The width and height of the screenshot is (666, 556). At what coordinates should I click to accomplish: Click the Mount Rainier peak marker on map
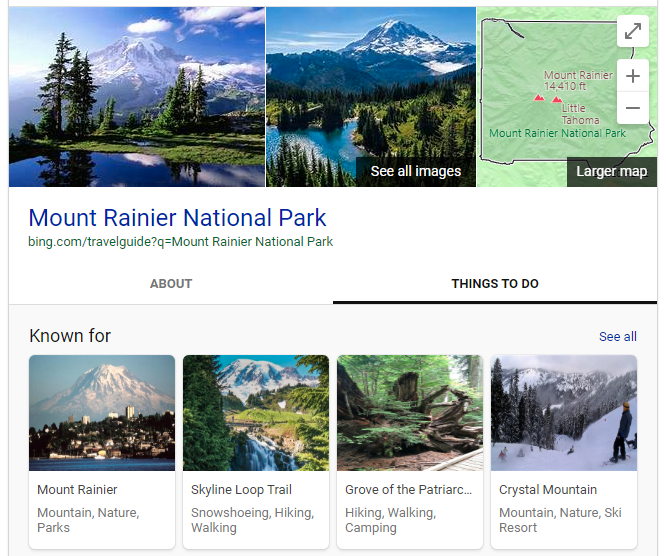click(x=539, y=98)
